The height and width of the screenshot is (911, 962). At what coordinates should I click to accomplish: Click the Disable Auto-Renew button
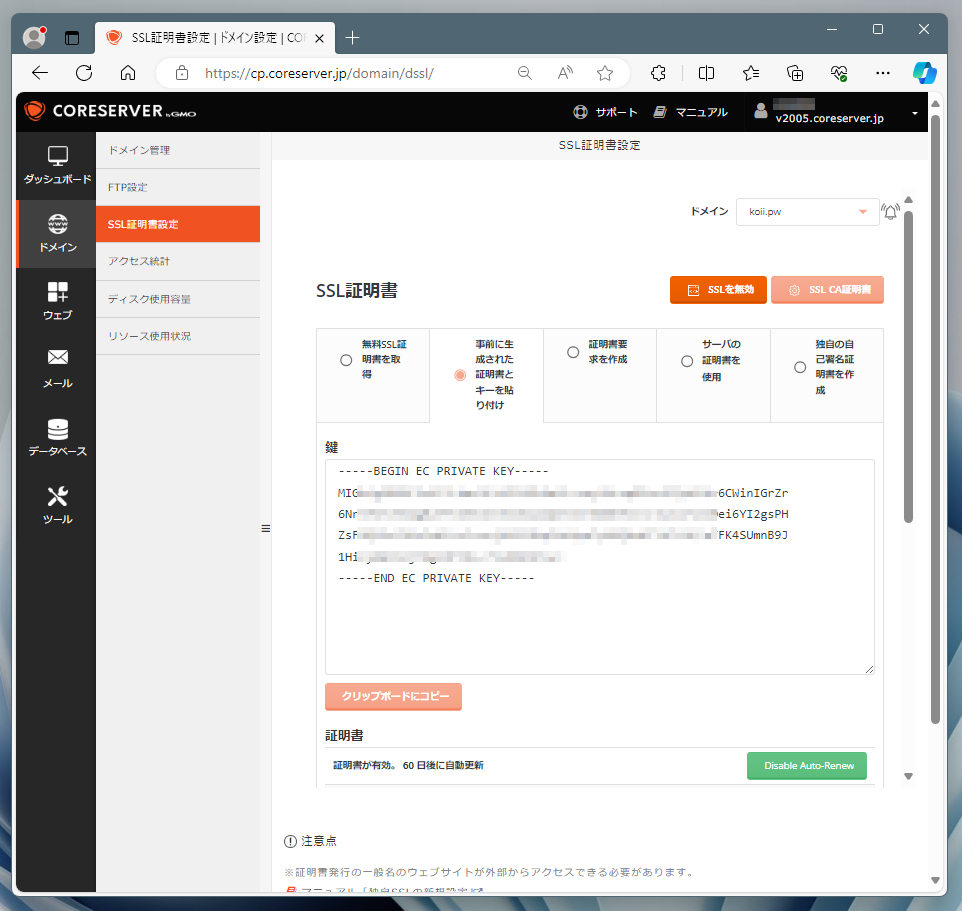[807, 766]
